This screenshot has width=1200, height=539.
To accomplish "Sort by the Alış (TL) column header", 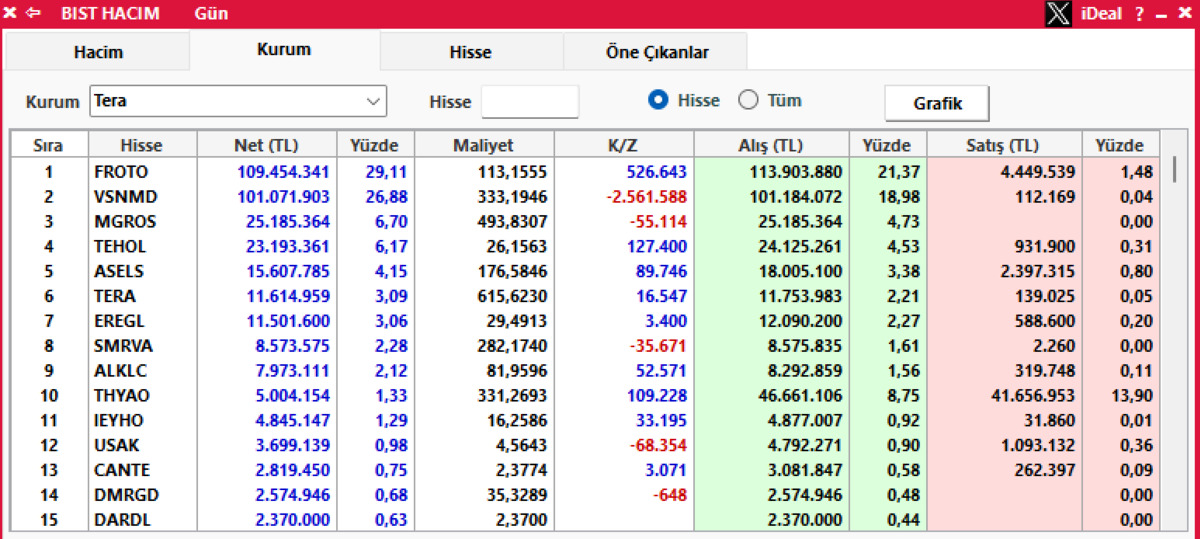I will [x=771, y=146].
